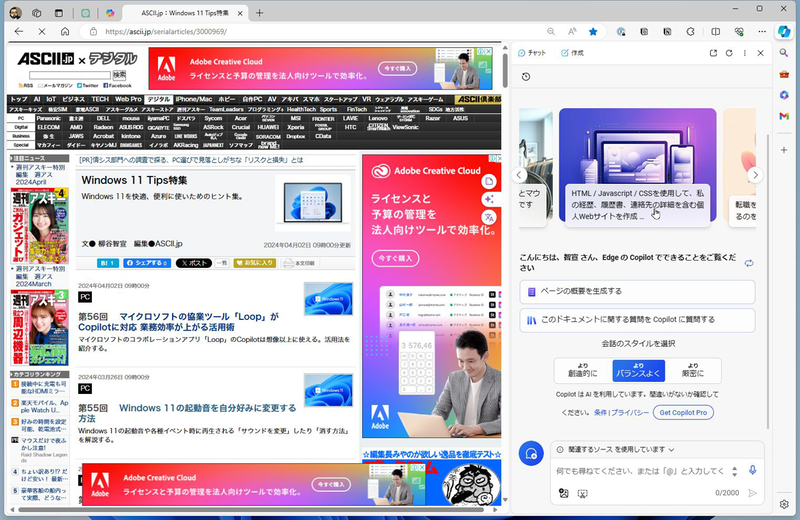Switch to Copilot 作成 tab
This screenshot has width=800, height=520.
tap(572, 53)
